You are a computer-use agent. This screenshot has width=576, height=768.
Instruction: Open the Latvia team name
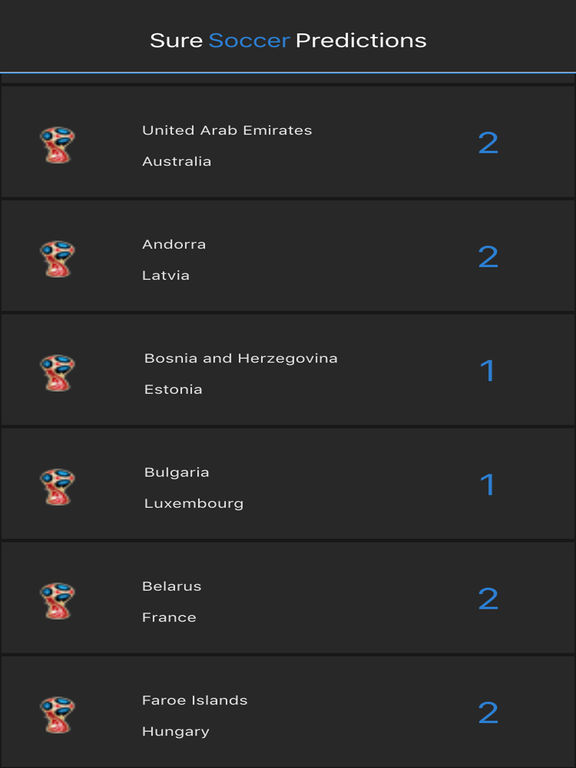[x=166, y=275]
